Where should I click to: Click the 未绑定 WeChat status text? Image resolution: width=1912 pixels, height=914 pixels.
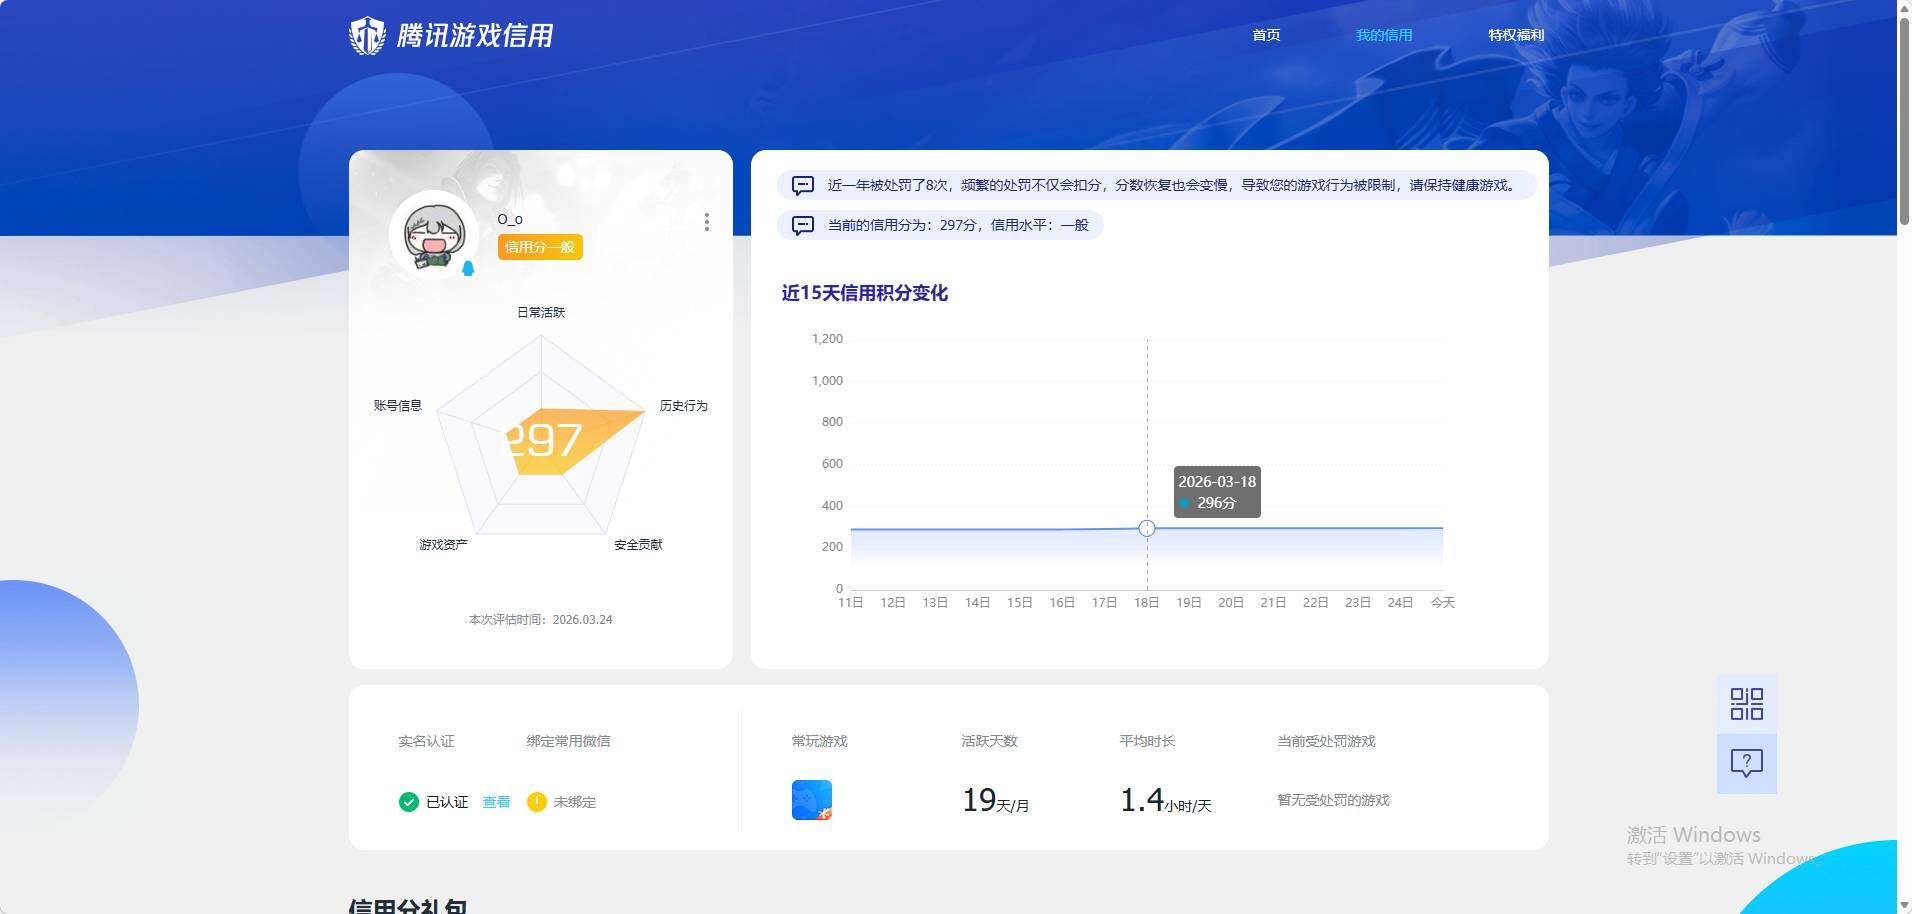575,802
